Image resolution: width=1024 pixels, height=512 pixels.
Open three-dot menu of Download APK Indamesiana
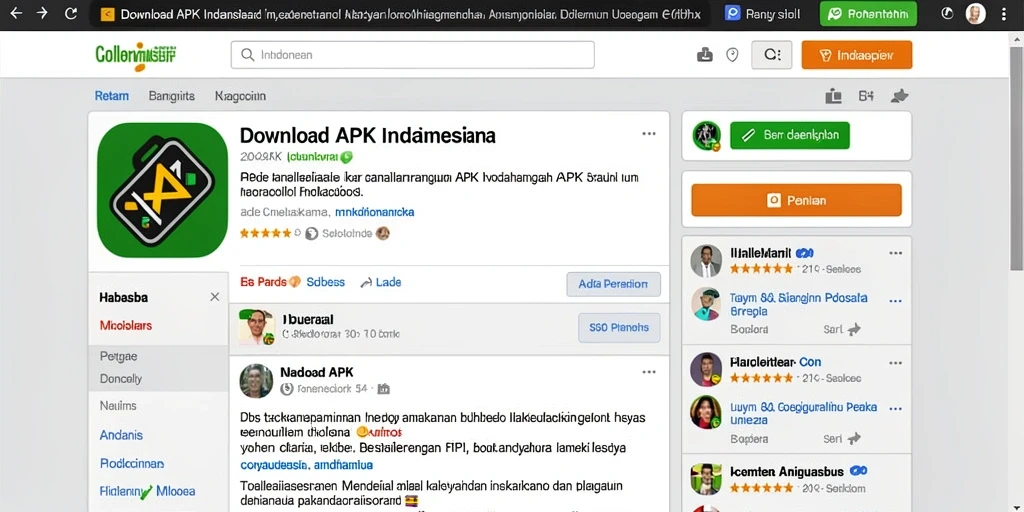[x=648, y=134]
